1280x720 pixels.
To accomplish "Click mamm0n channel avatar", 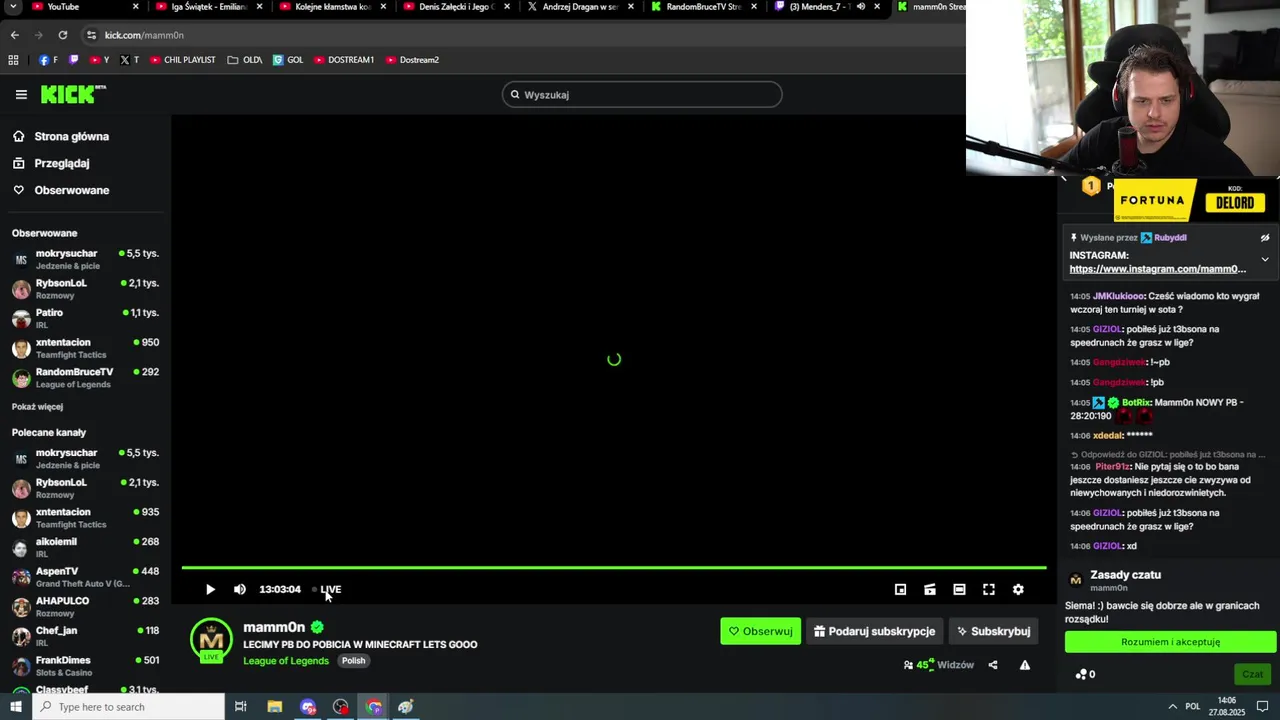I will 211,641.
